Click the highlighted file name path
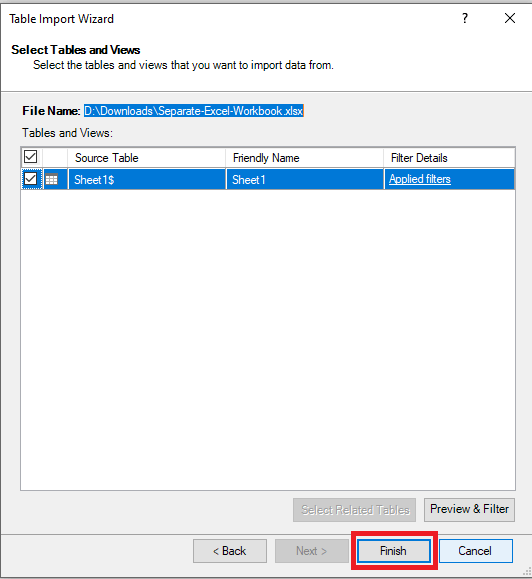The image size is (532, 579). (194, 111)
